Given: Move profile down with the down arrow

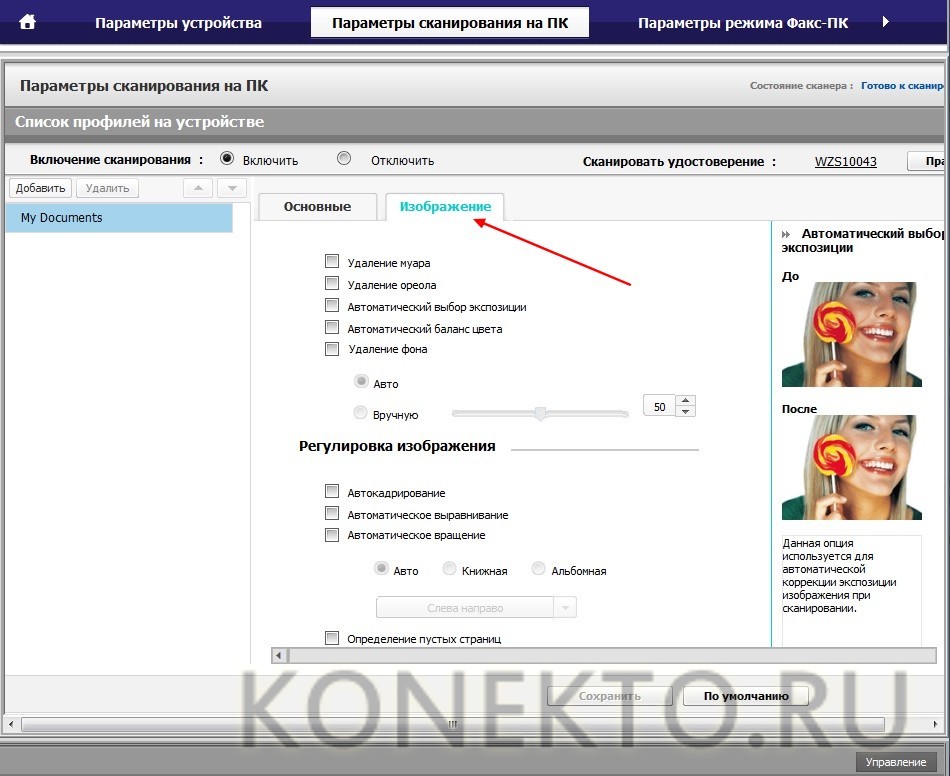Looking at the screenshot, I should point(232,188).
